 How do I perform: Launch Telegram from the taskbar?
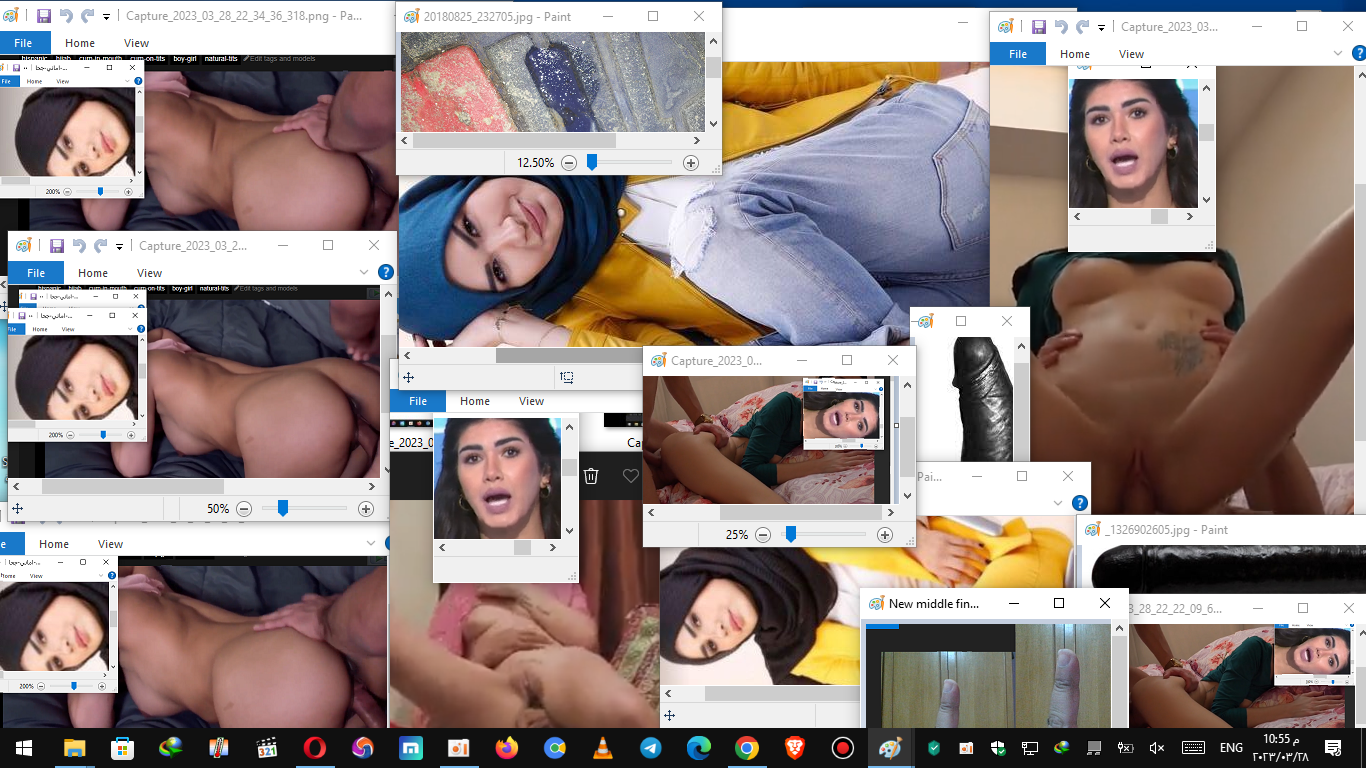(651, 747)
